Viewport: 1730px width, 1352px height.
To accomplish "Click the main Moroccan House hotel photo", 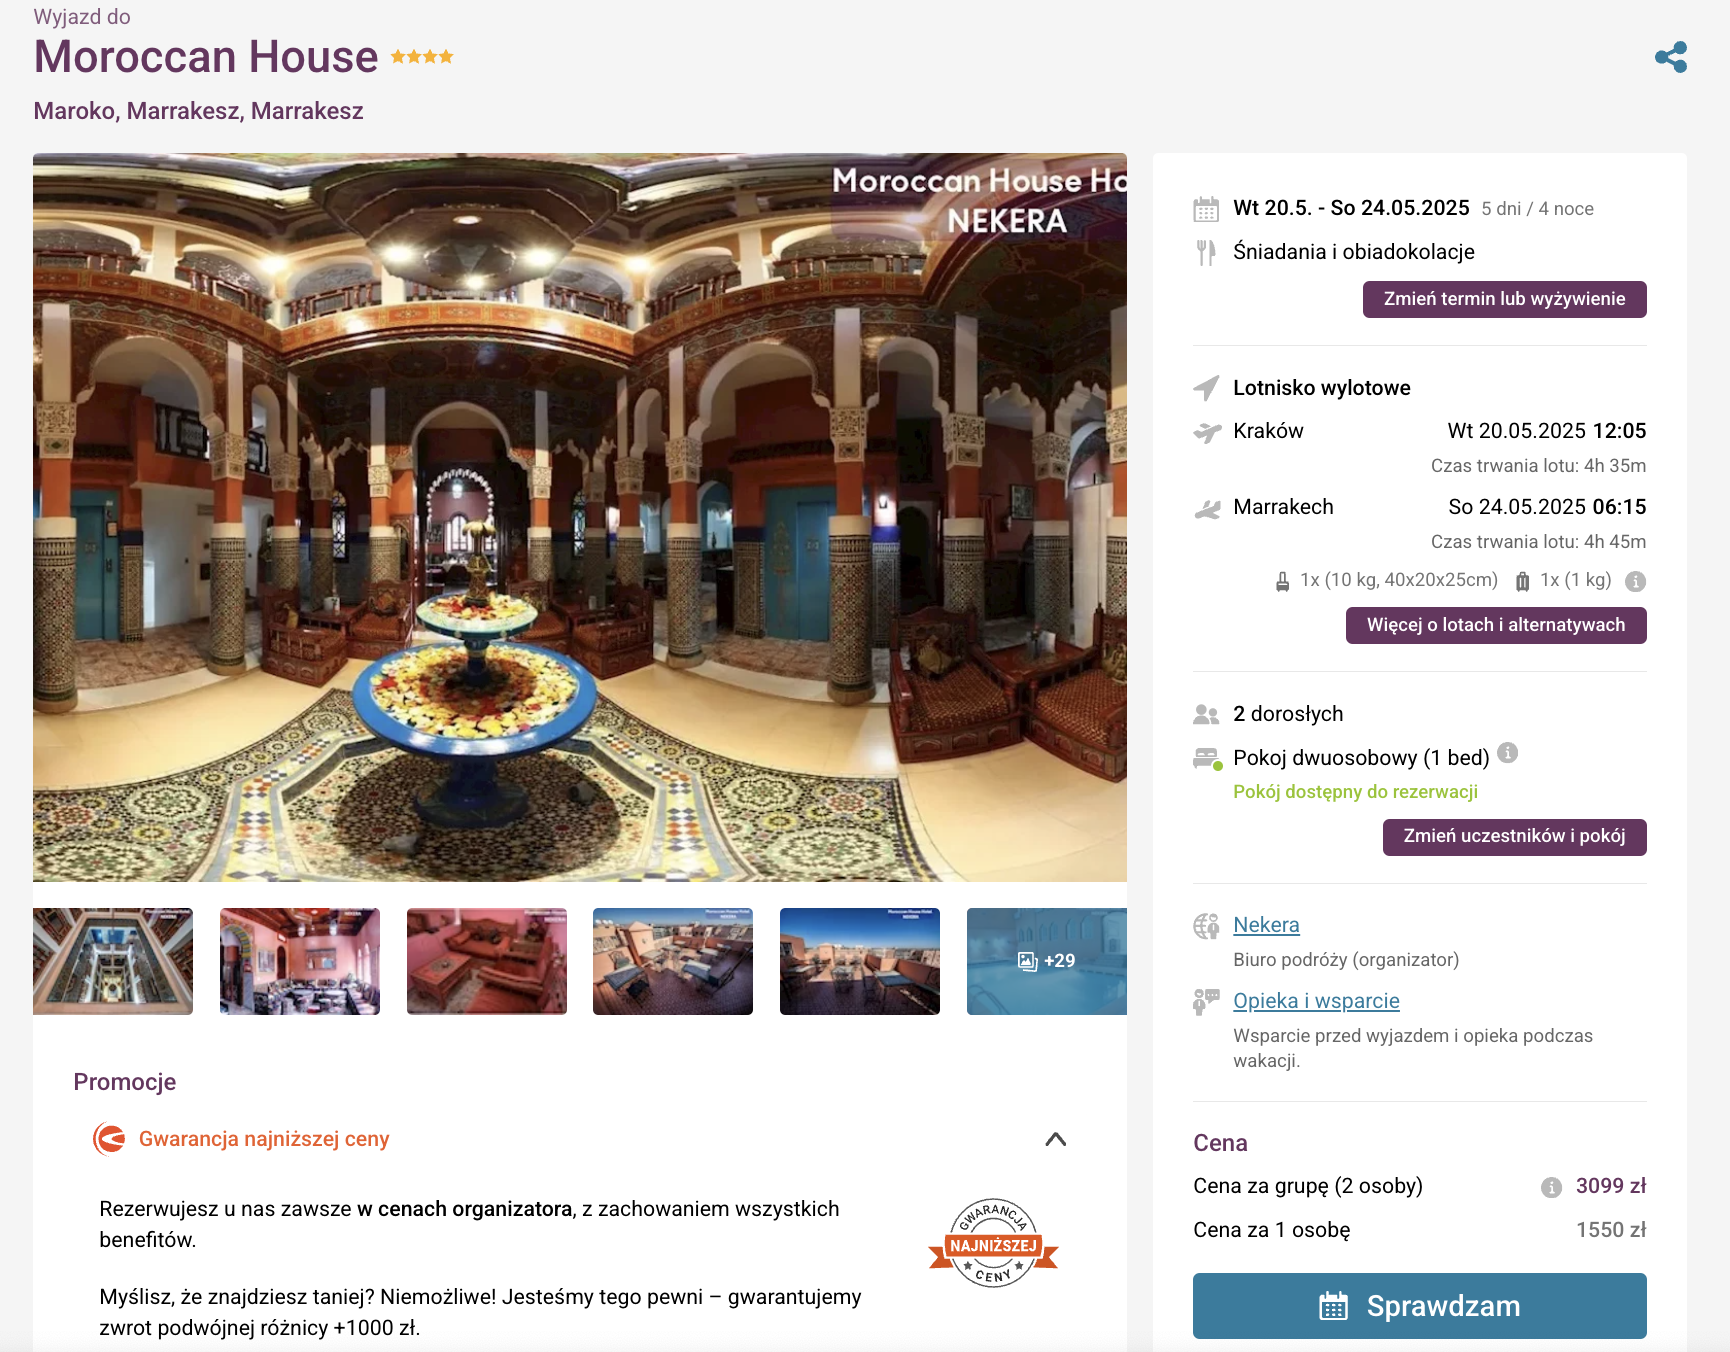I will point(580,517).
